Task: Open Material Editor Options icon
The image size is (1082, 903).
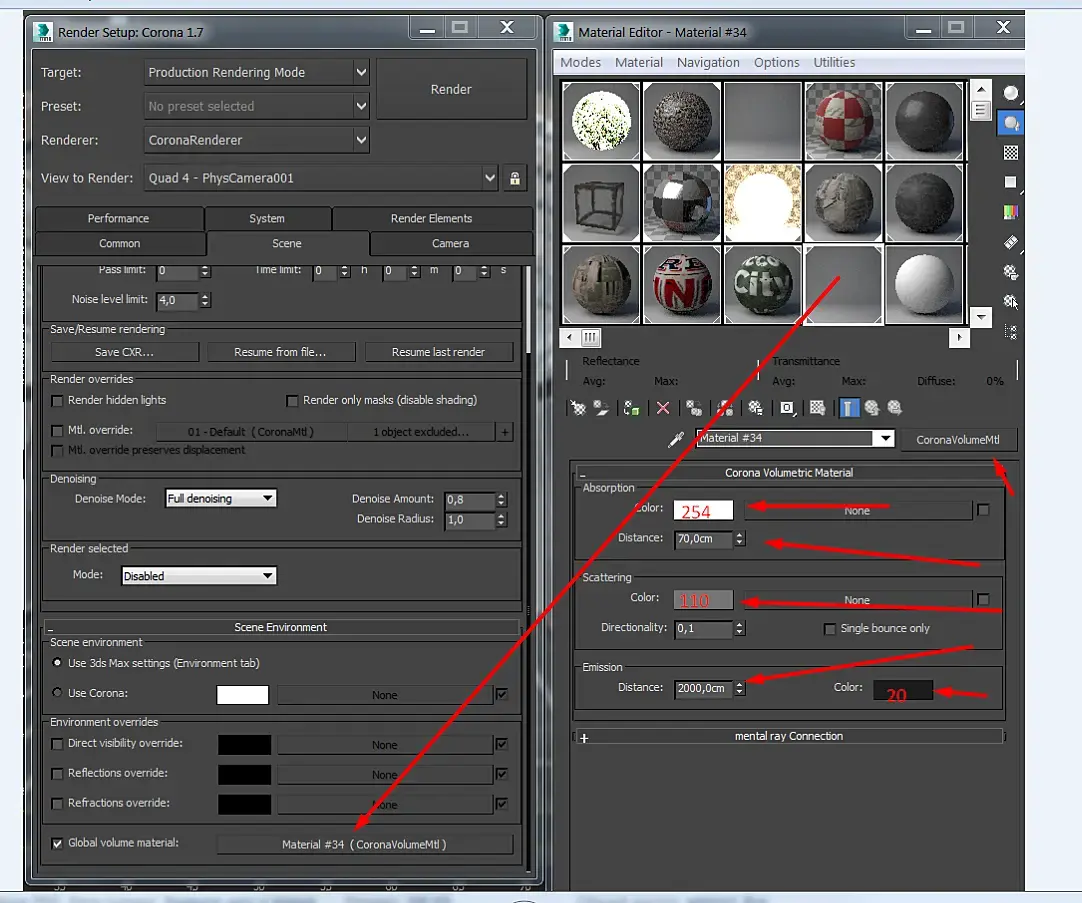Action: pos(1011,272)
